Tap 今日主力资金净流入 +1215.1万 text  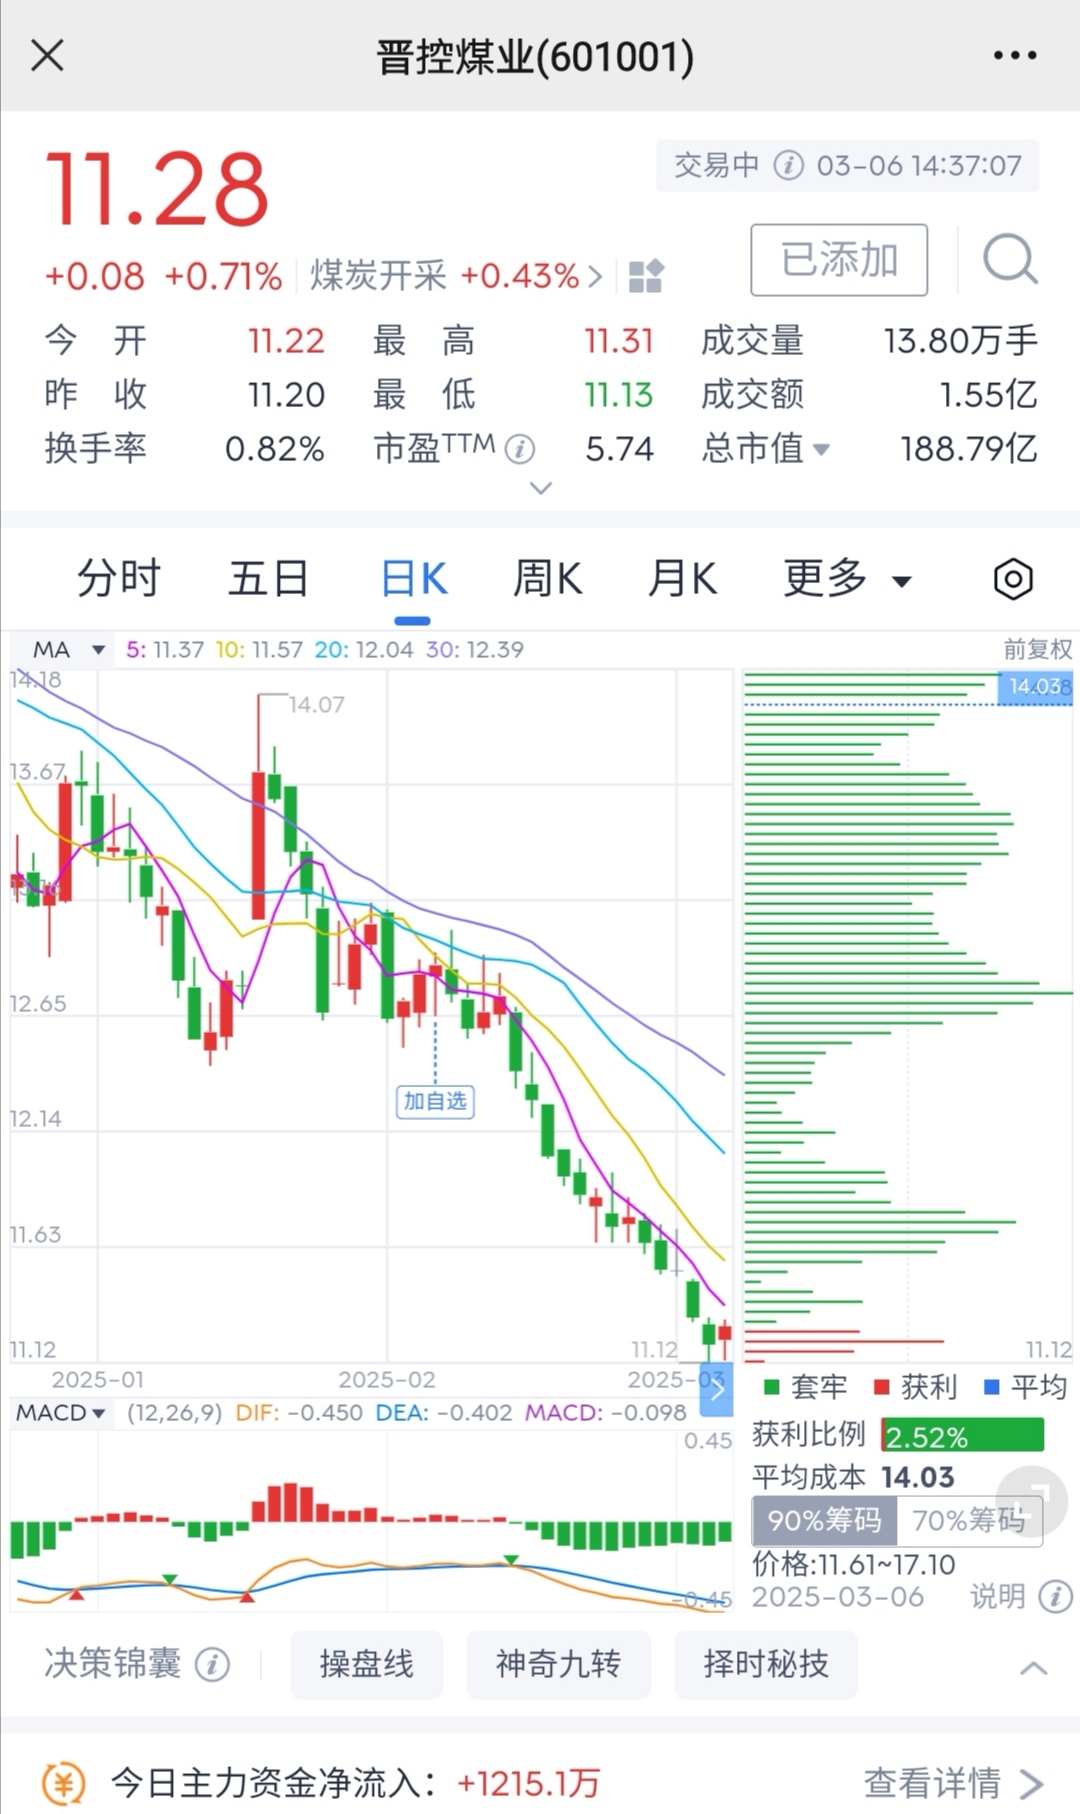click(x=355, y=1782)
